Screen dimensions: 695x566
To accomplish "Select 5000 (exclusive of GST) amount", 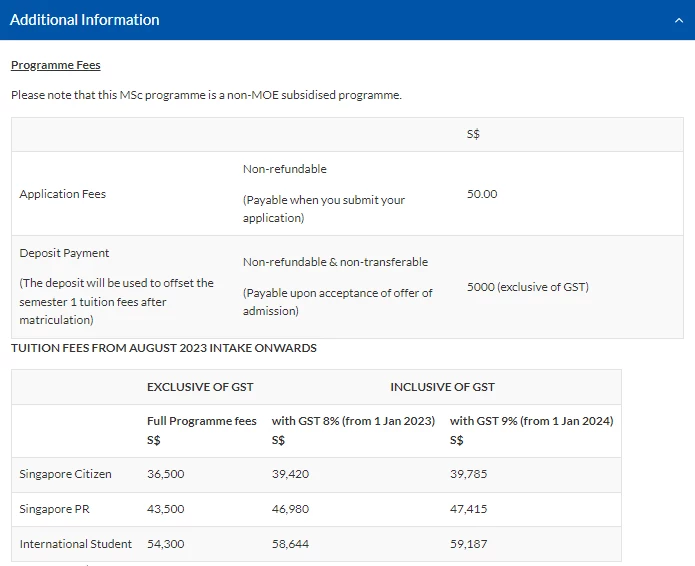I will coord(527,287).
